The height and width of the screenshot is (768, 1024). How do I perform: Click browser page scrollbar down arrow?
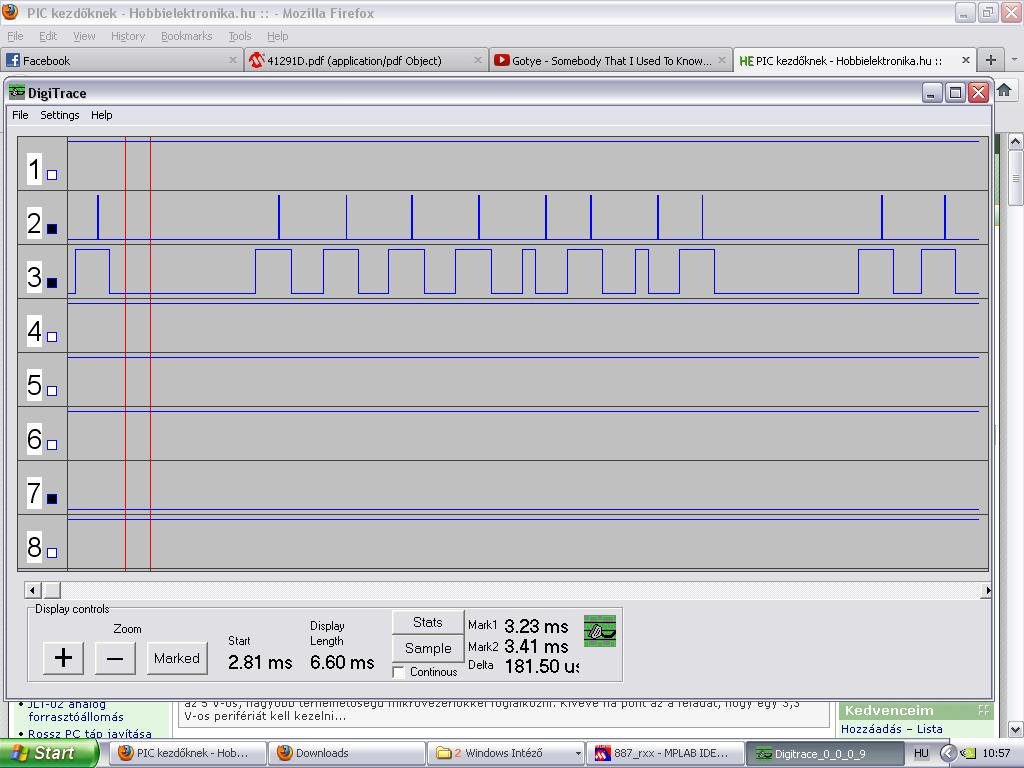click(x=1015, y=729)
